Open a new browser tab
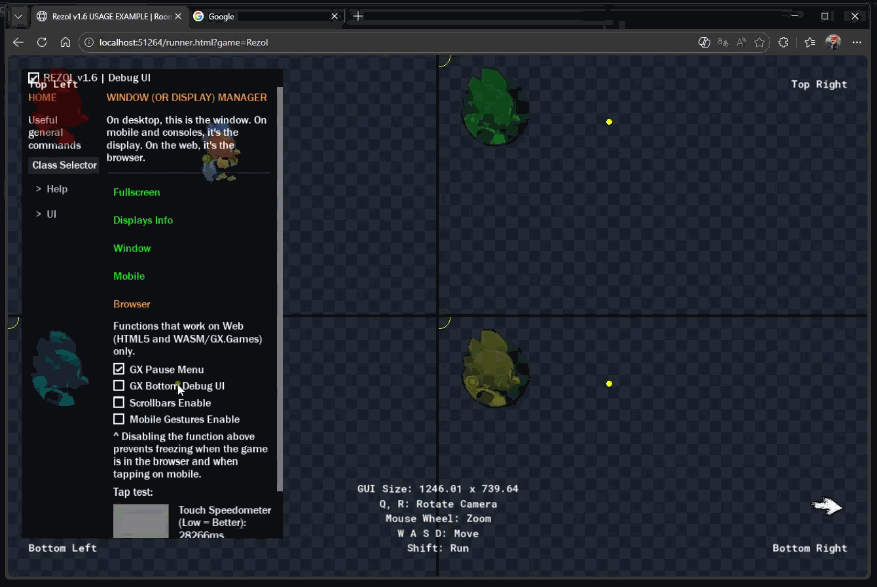 358,16
